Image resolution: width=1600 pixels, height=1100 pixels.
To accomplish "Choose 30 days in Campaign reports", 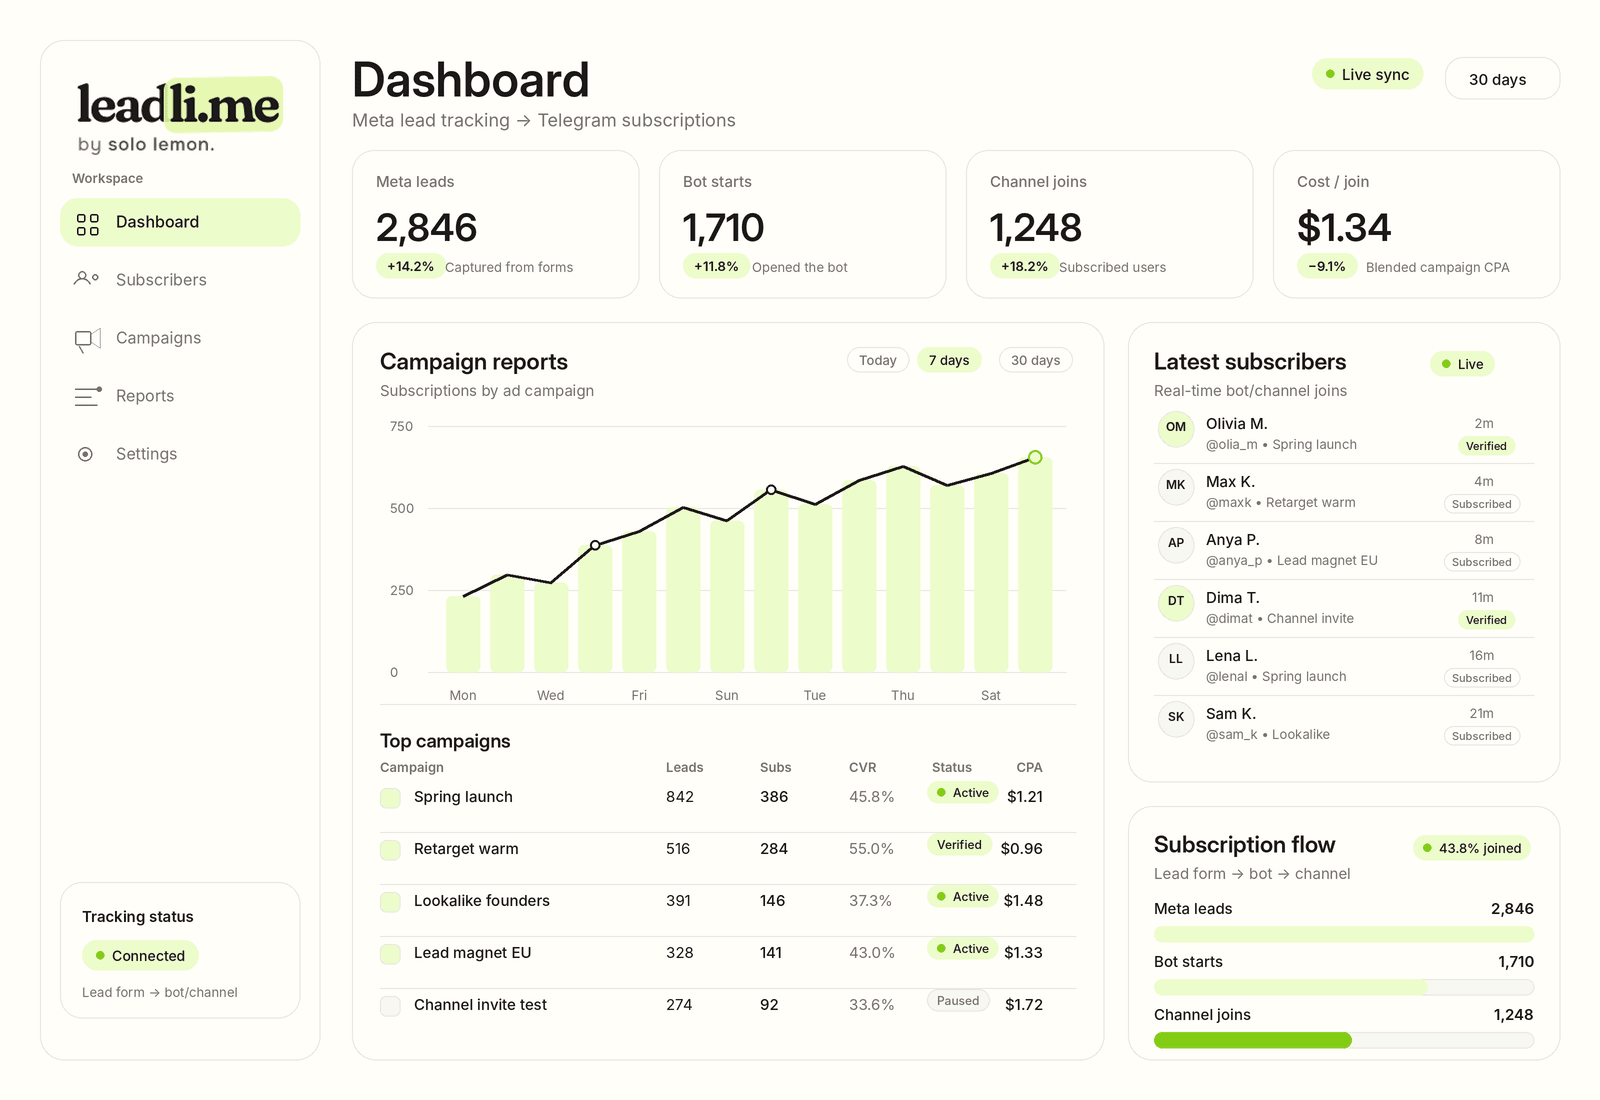I will (1035, 360).
